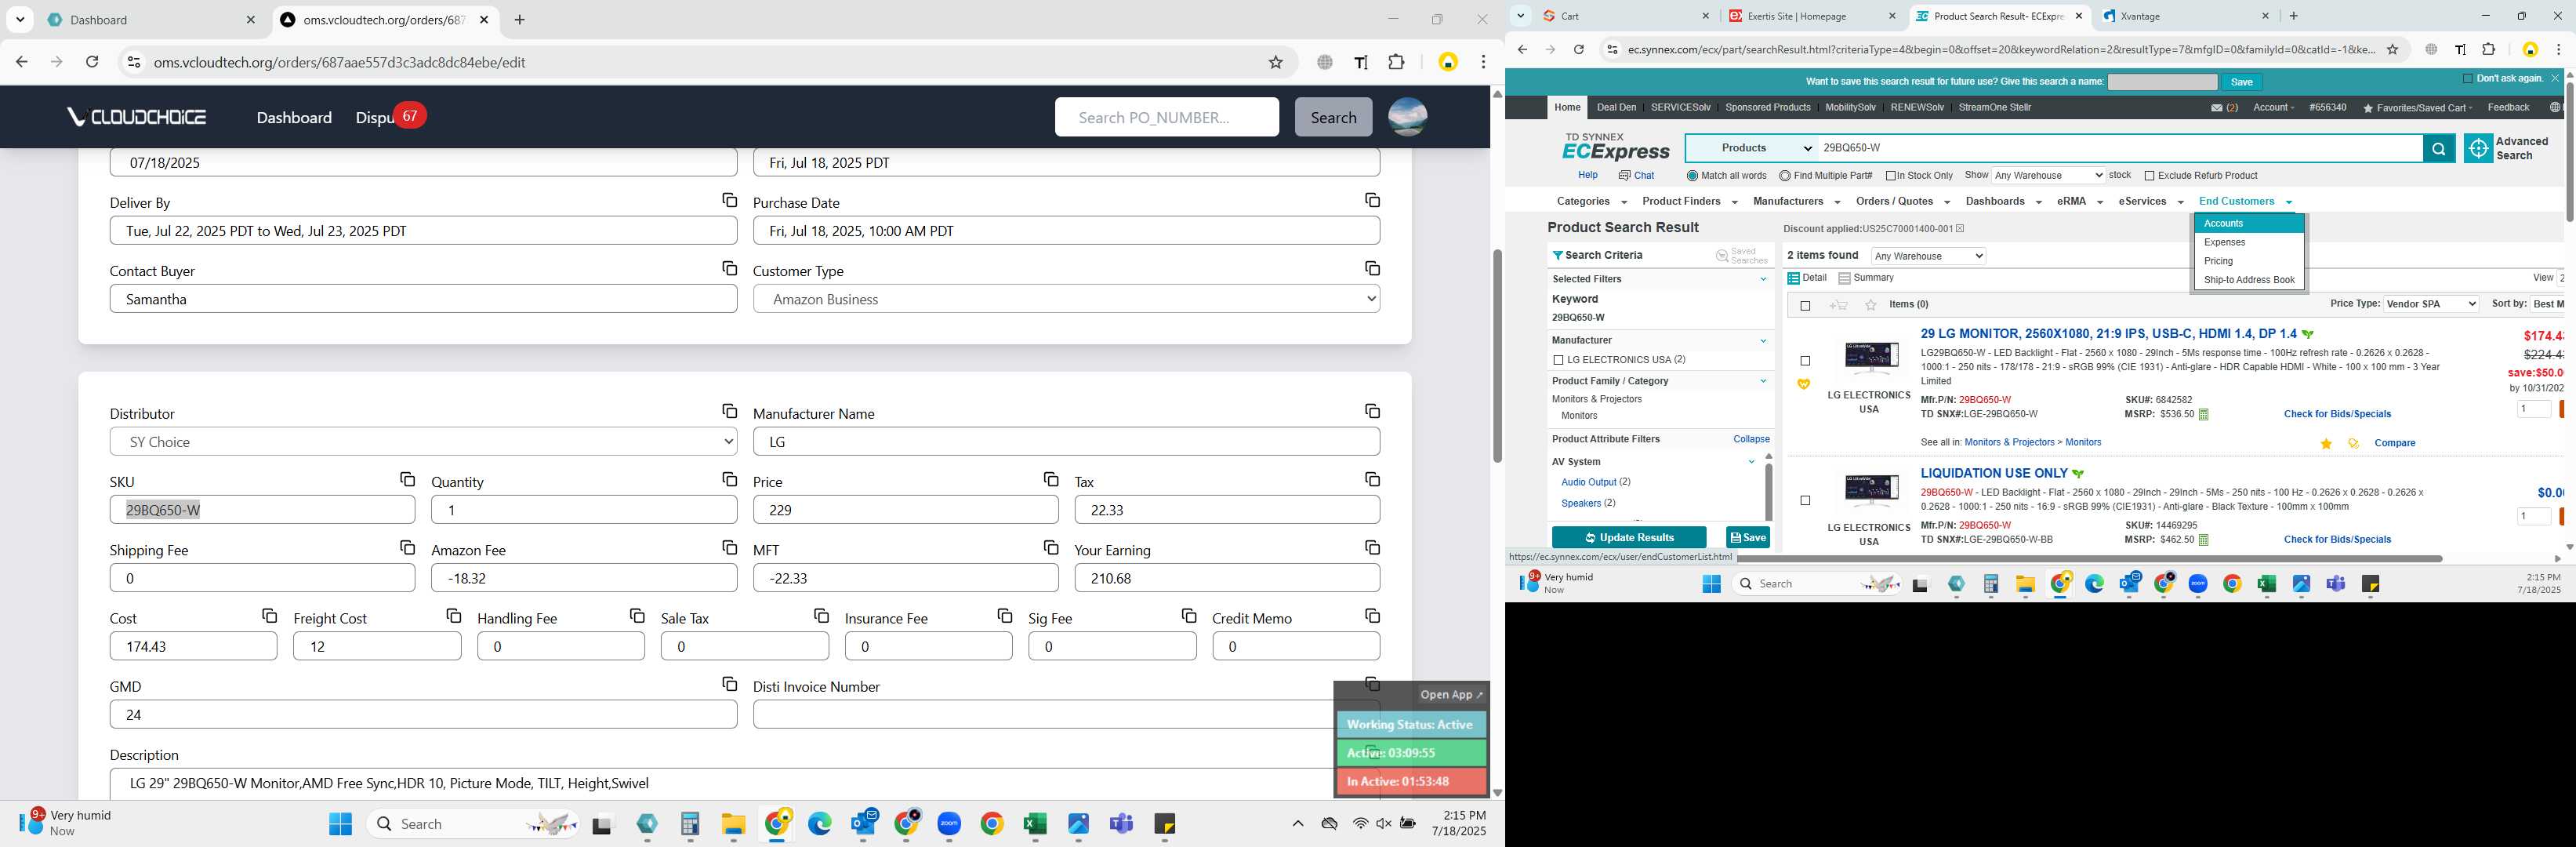Select the Match all words radio
Image resolution: width=2576 pixels, height=847 pixels.
pyautogui.click(x=1692, y=176)
